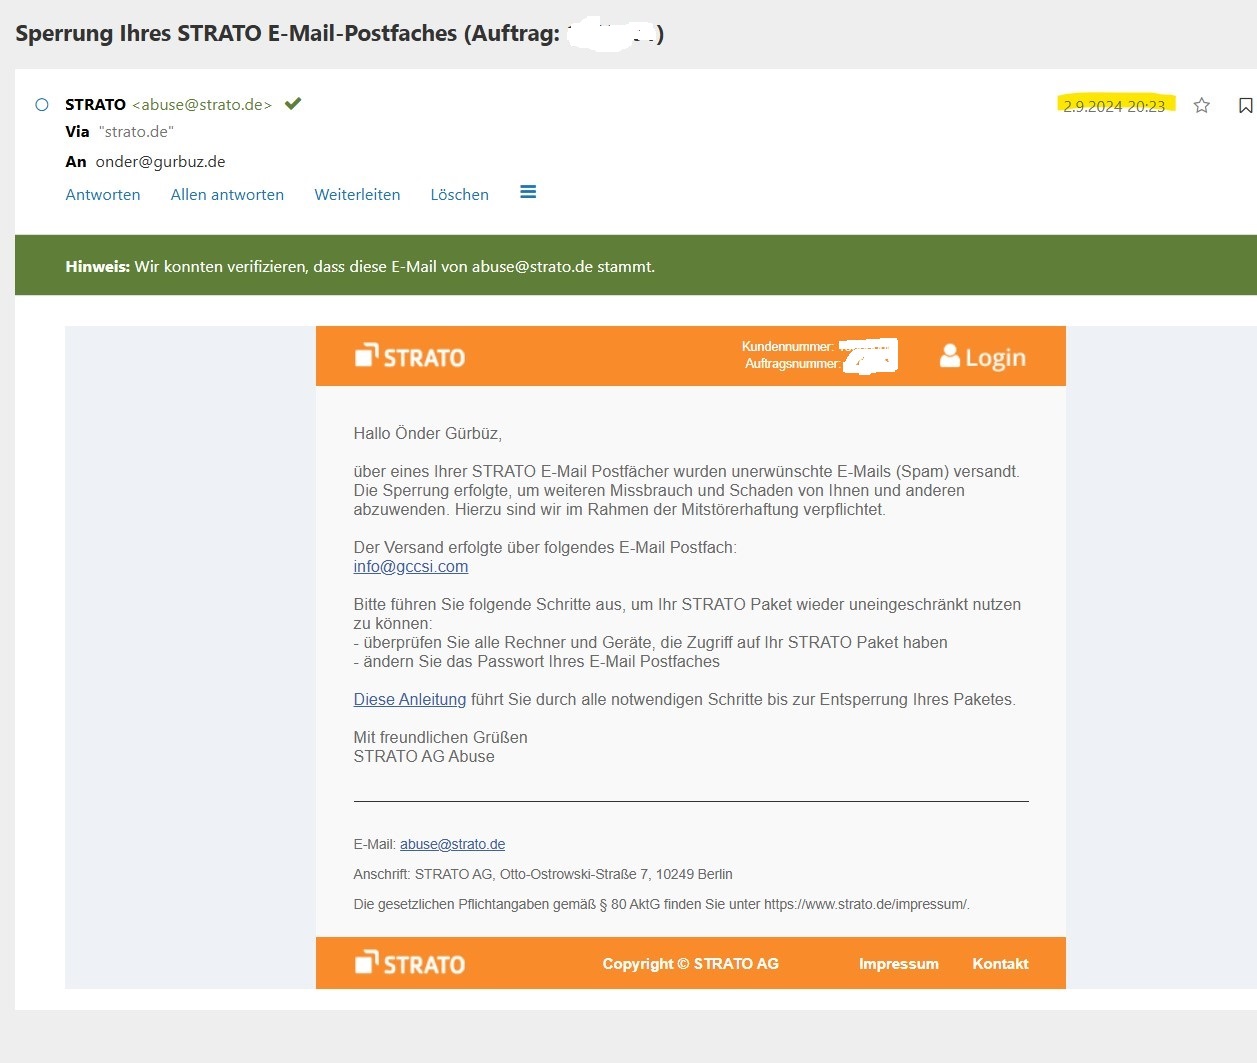
Task: Open the info@gccsi.com mailbox link
Action: (411, 567)
